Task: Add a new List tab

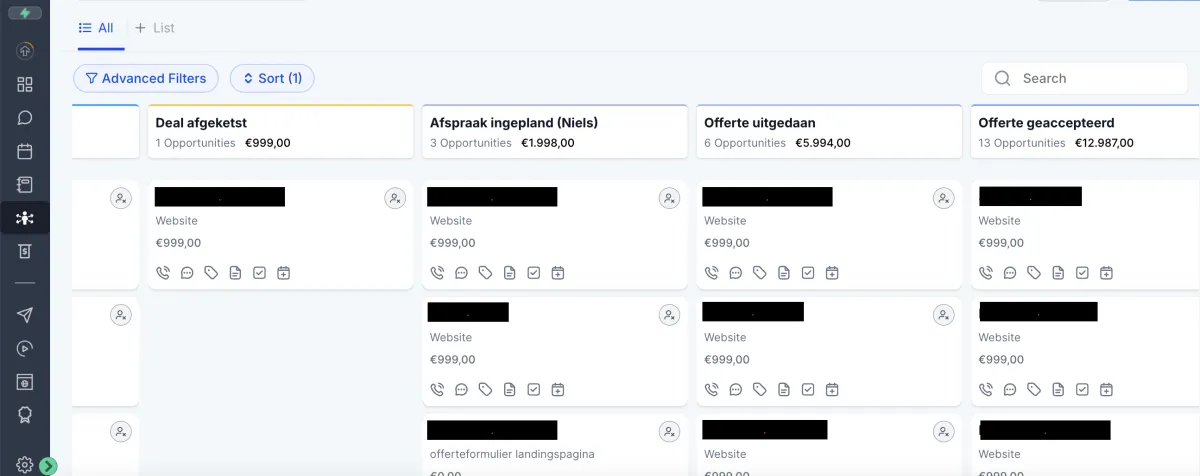Action: pyautogui.click(x=155, y=28)
